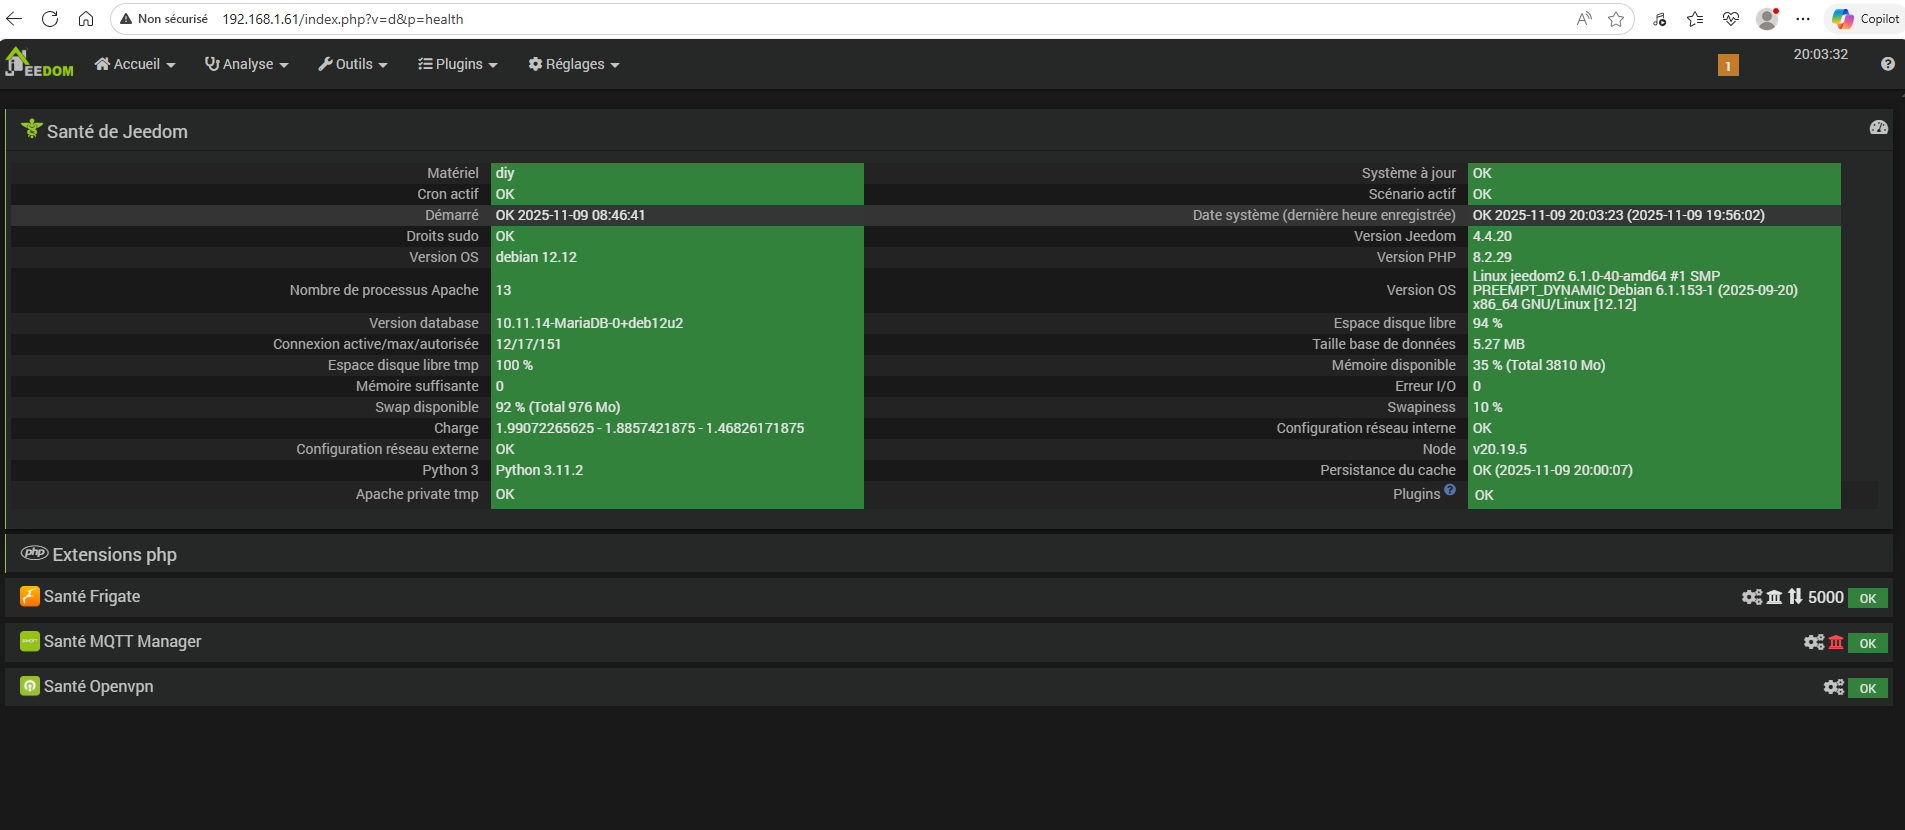Click the Espace disque libre value '94 %'

click(1487, 323)
